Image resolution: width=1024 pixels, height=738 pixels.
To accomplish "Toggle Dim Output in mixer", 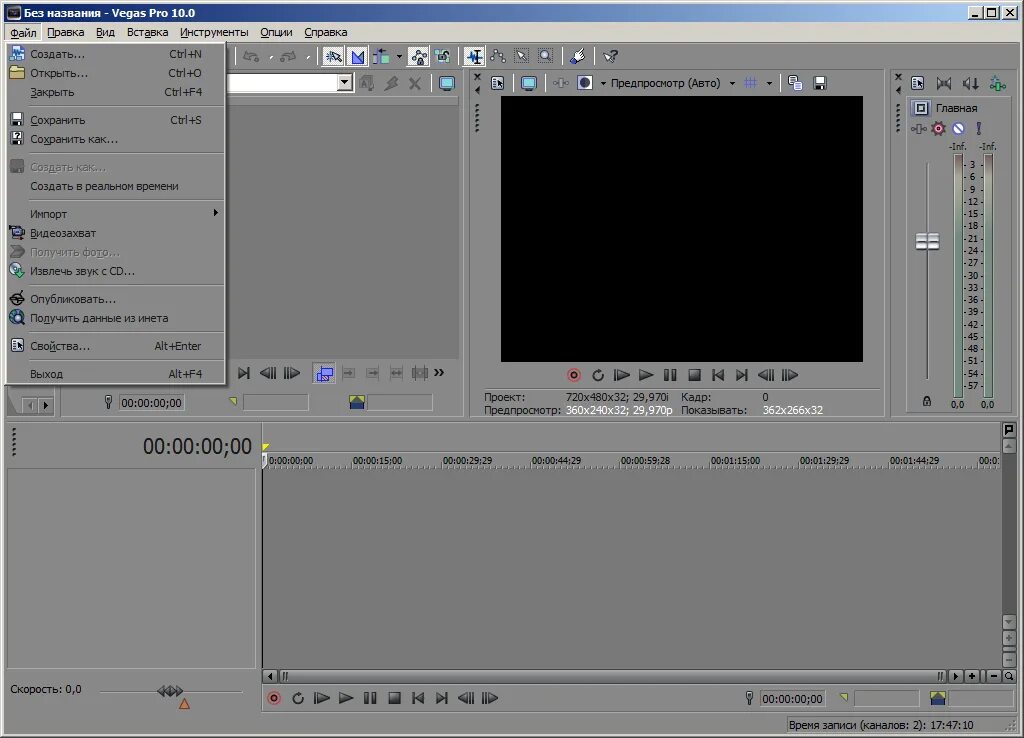I will tap(970, 84).
